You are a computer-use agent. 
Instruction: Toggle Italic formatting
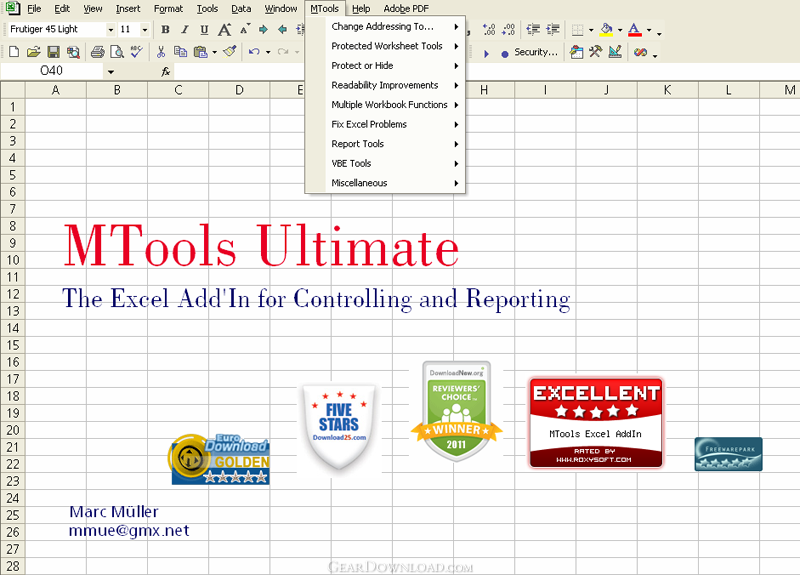click(x=185, y=30)
